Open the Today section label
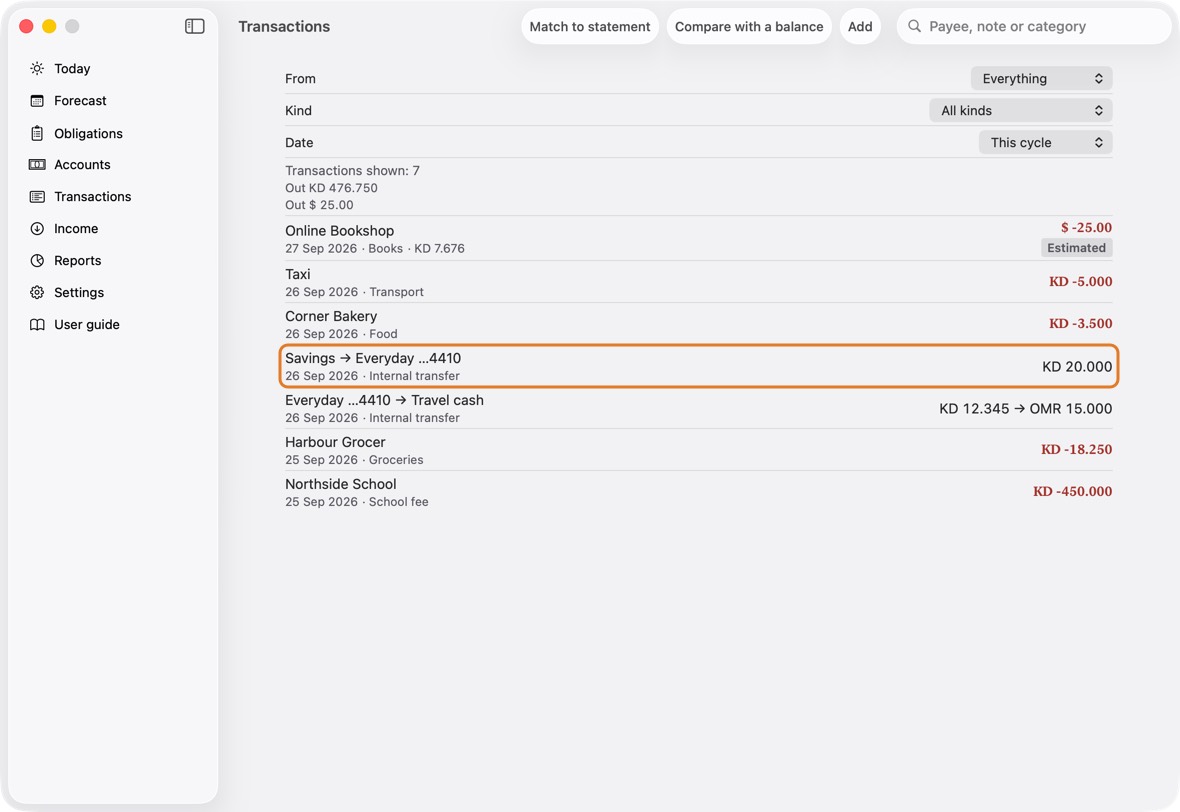 [x=72, y=68]
